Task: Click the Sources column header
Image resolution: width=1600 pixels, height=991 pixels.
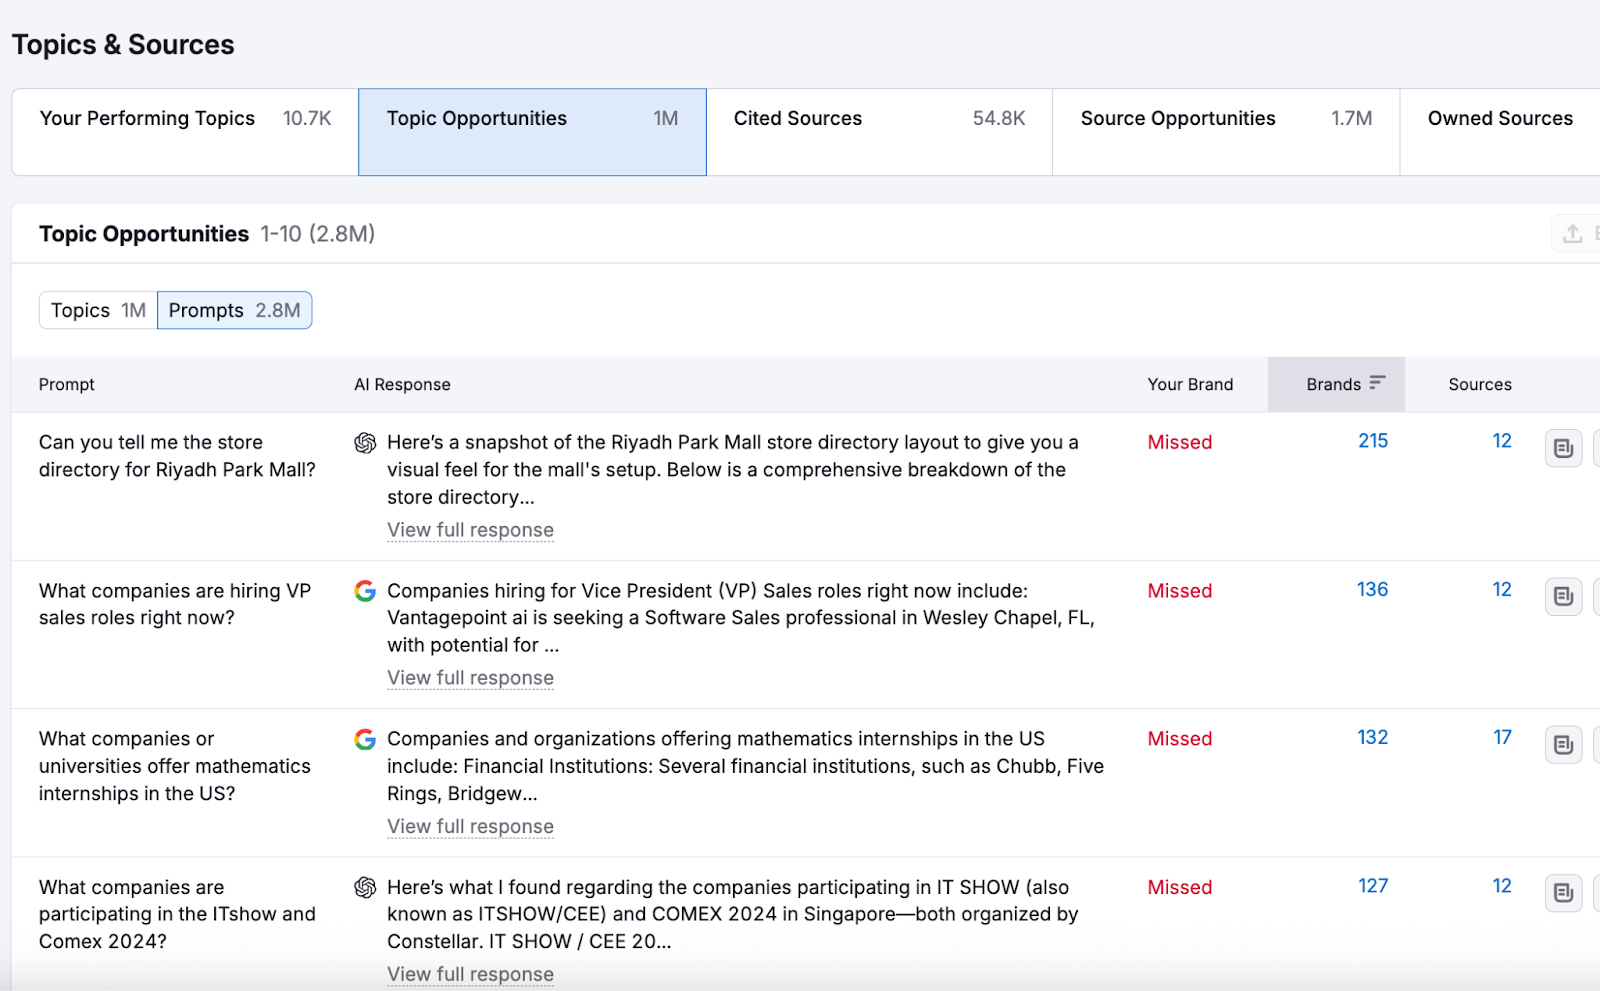Action: [x=1479, y=385]
